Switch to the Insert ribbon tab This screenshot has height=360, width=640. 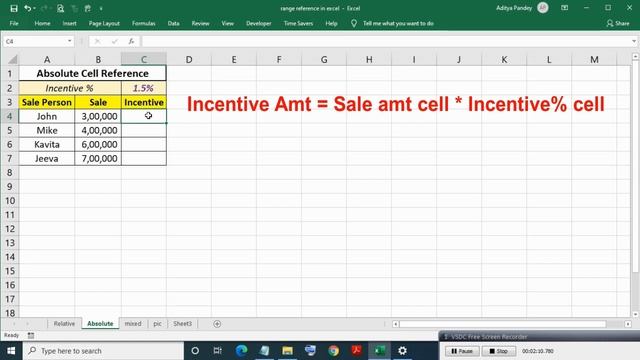[x=69, y=24]
